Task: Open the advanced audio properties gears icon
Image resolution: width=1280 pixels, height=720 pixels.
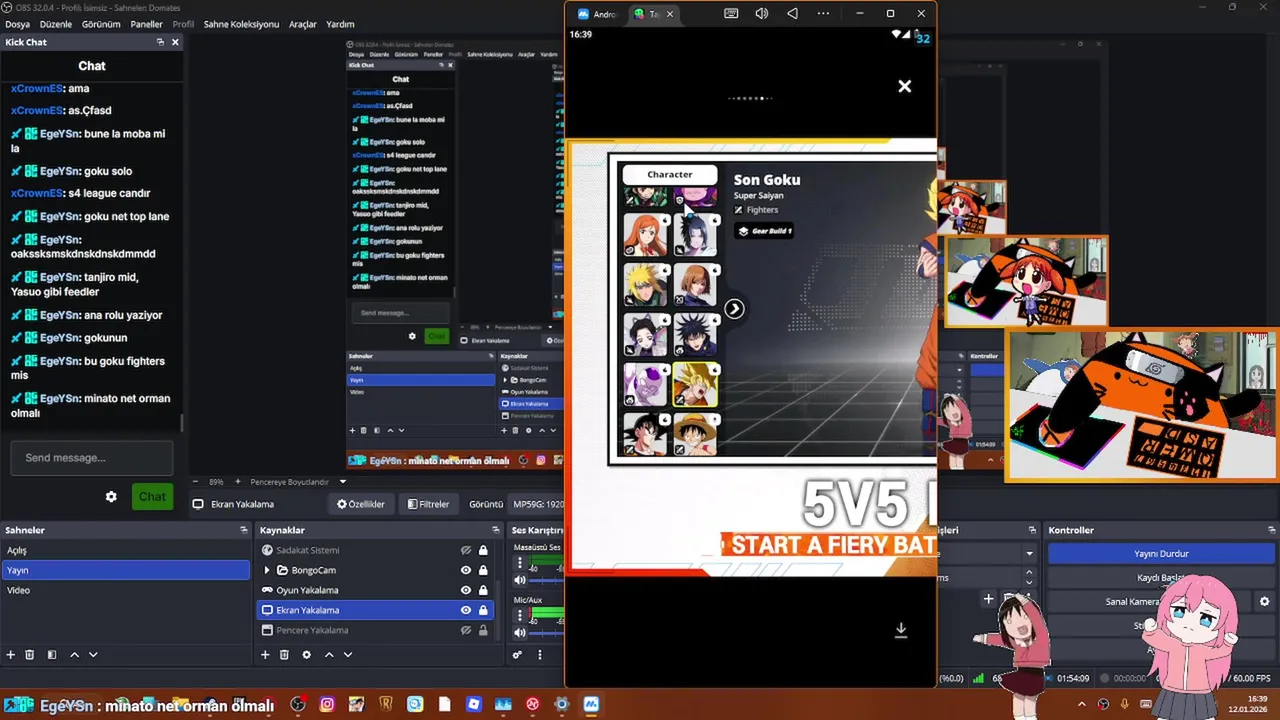Action: tap(517, 655)
